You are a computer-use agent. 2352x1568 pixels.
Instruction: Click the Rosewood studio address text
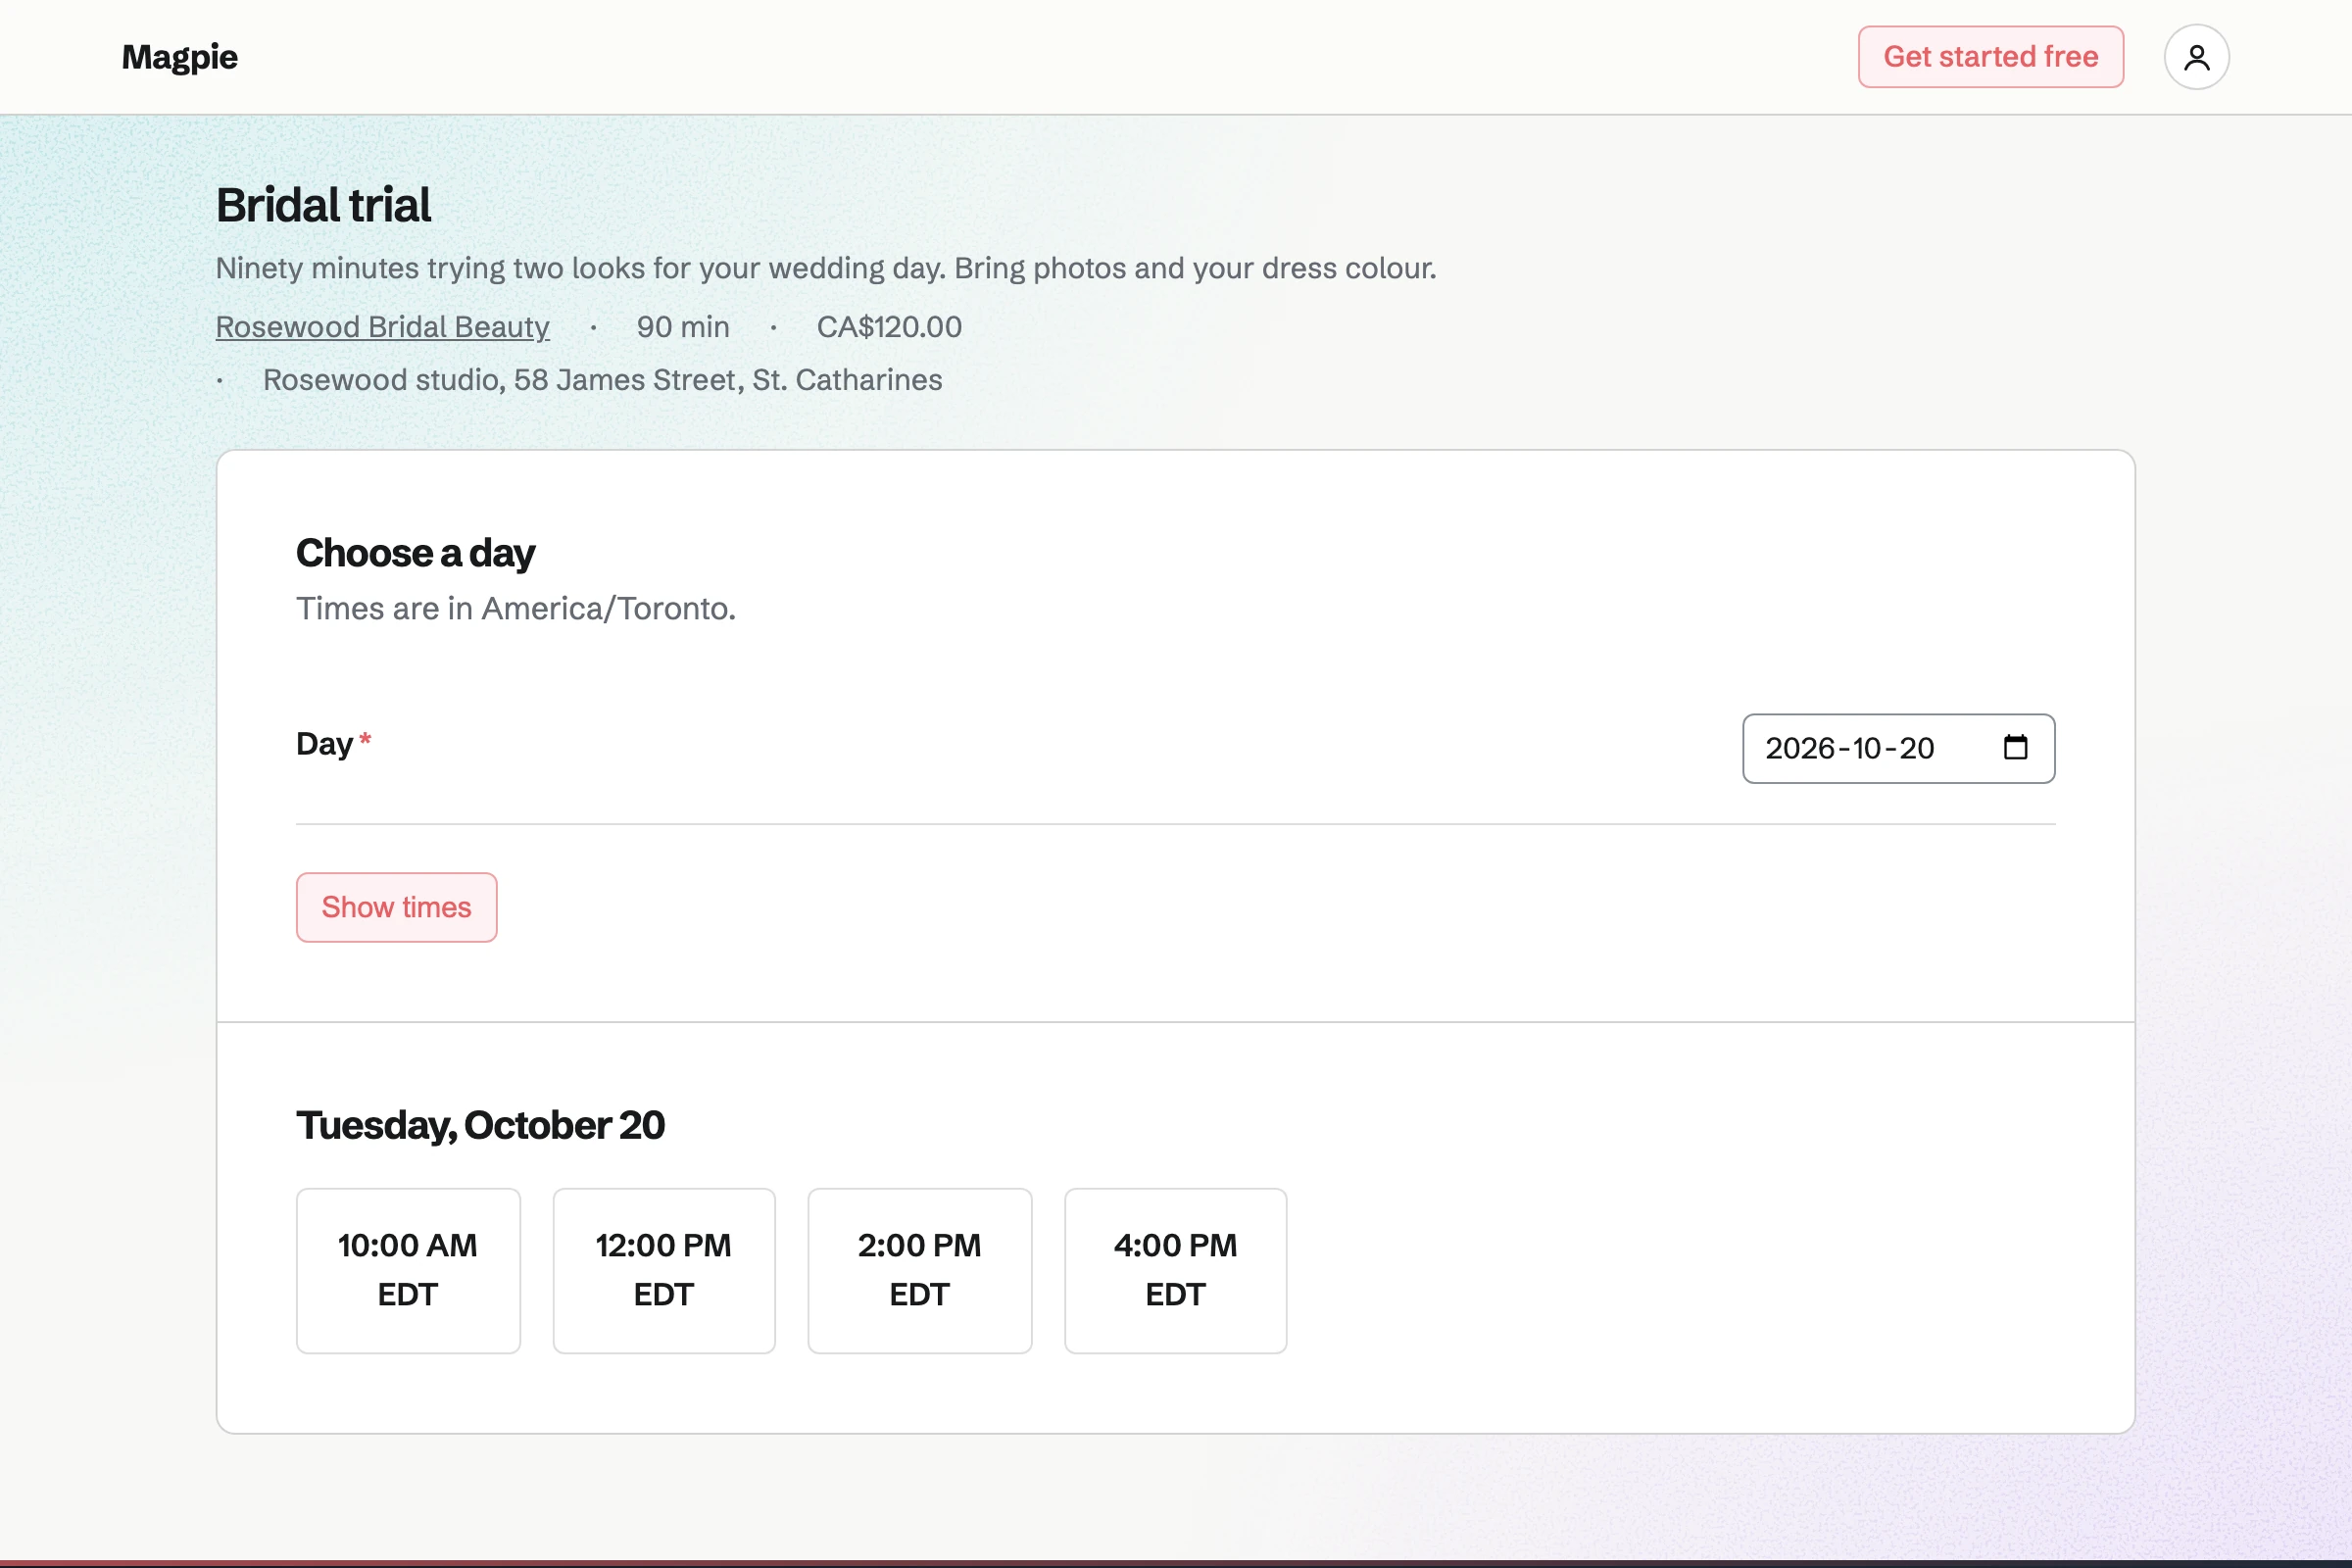pyautogui.click(x=602, y=380)
